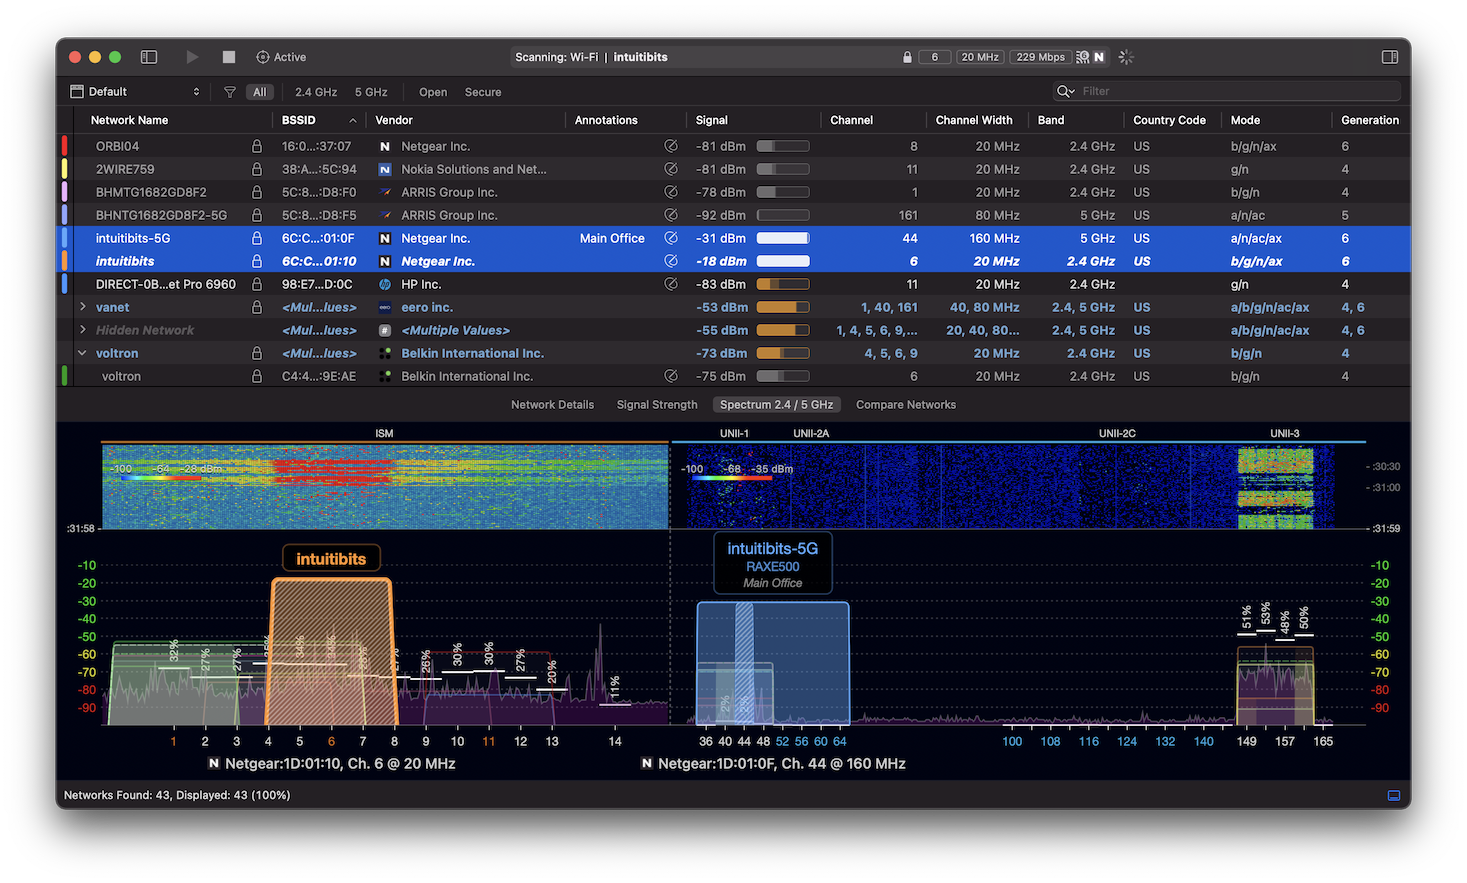The height and width of the screenshot is (883, 1467).
Task: Expand the vanet network group
Action: tap(83, 307)
